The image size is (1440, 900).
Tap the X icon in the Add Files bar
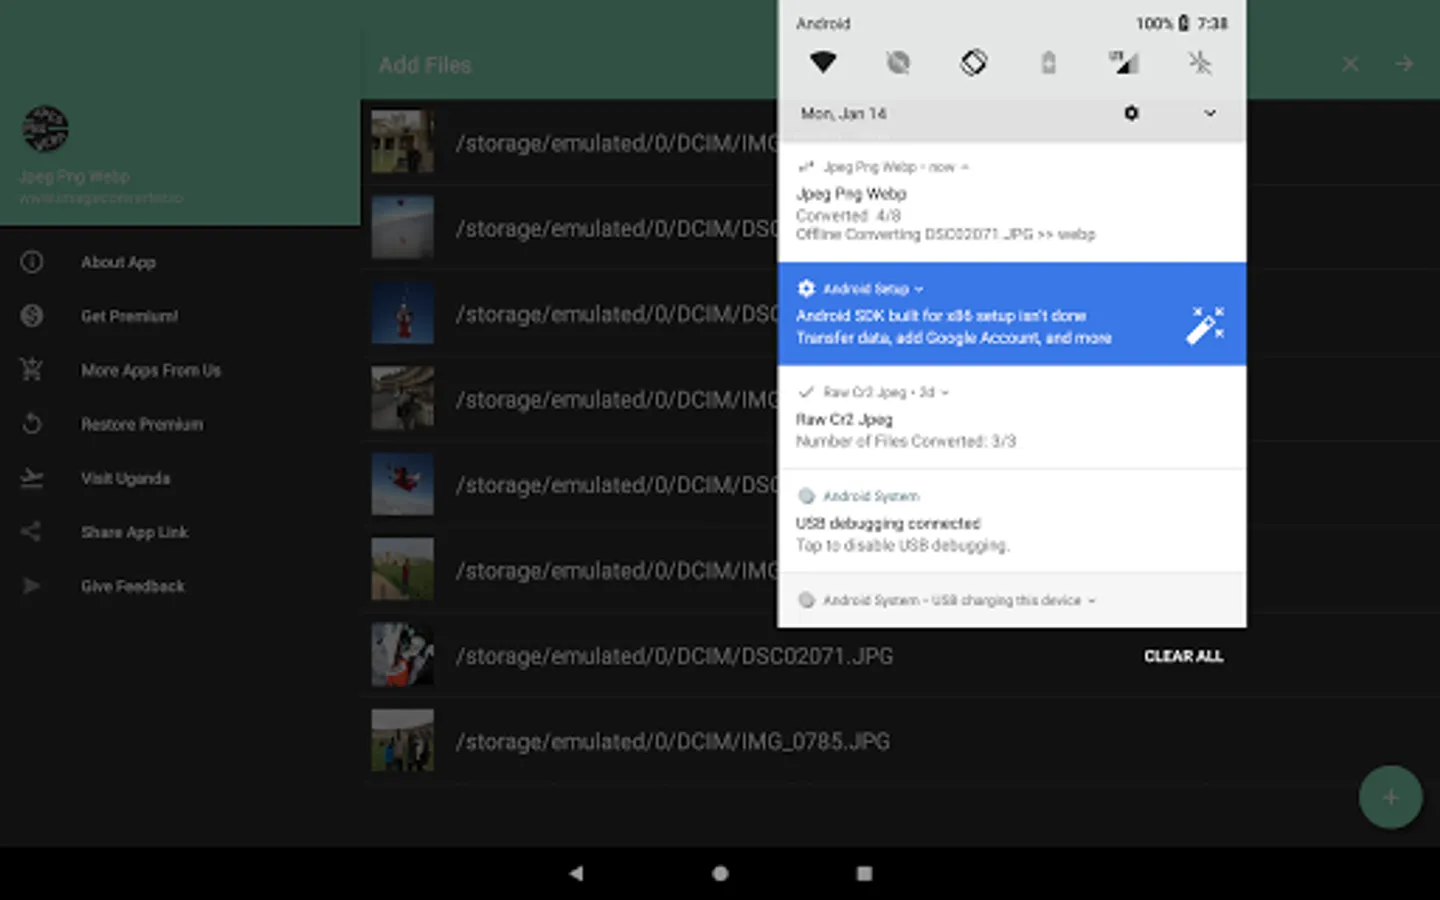[1350, 64]
